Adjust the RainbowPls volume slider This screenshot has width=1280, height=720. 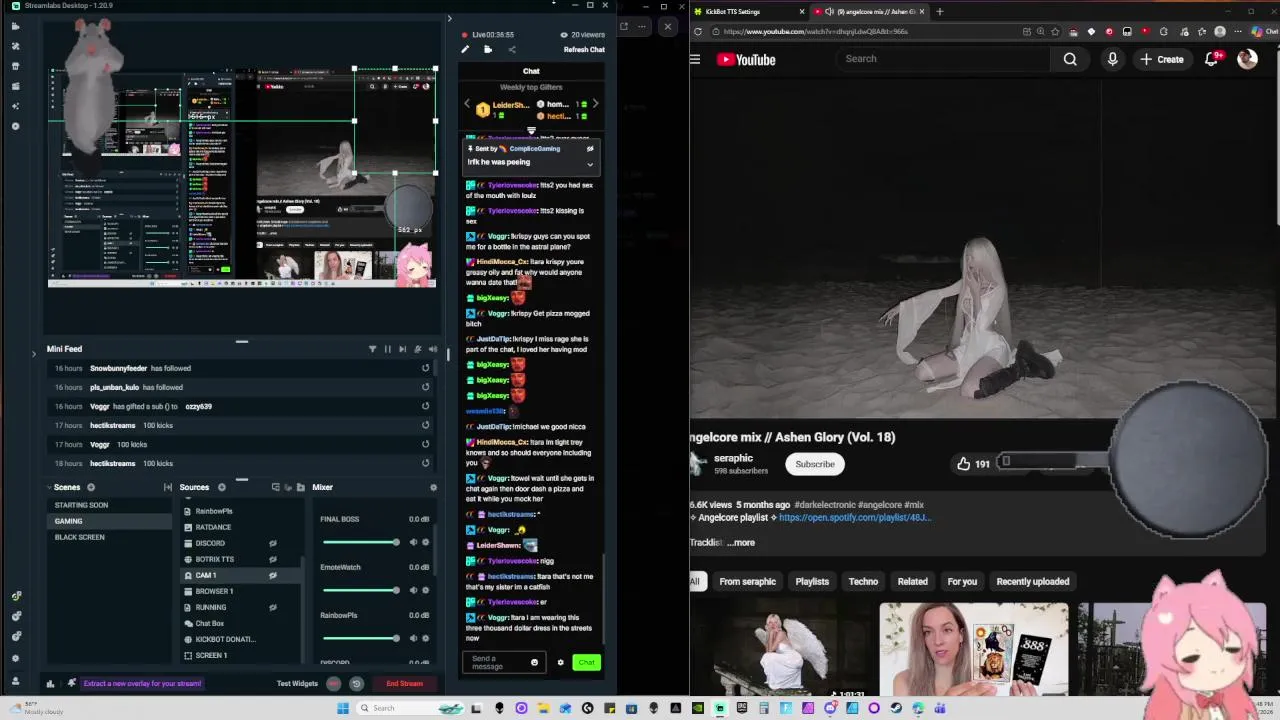360,638
